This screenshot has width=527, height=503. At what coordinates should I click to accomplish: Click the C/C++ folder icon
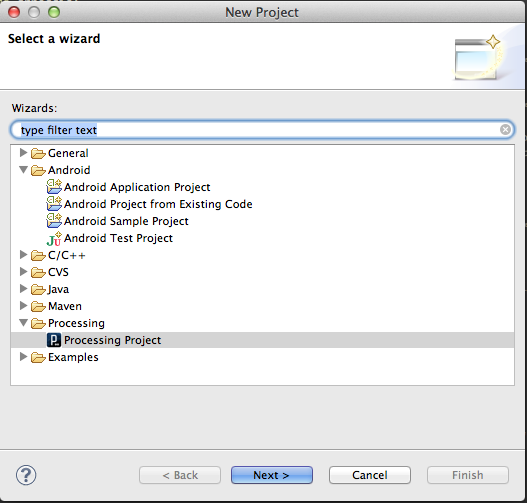pyautogui.click(x=38, y=256)
